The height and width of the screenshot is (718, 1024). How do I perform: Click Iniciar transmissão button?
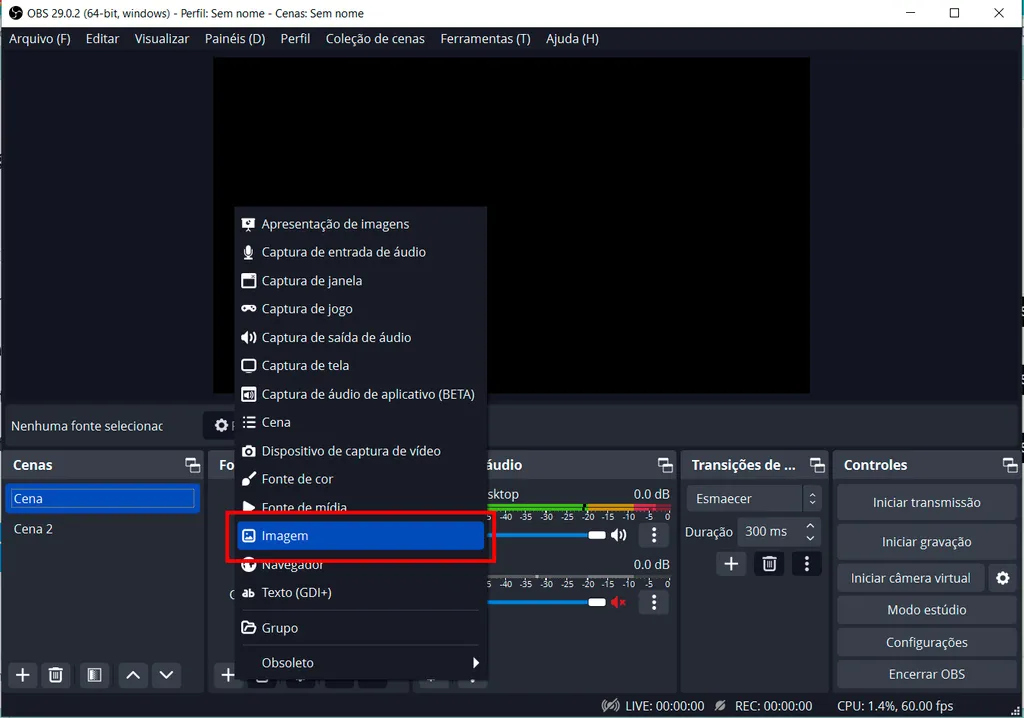[x=927, y=502]
